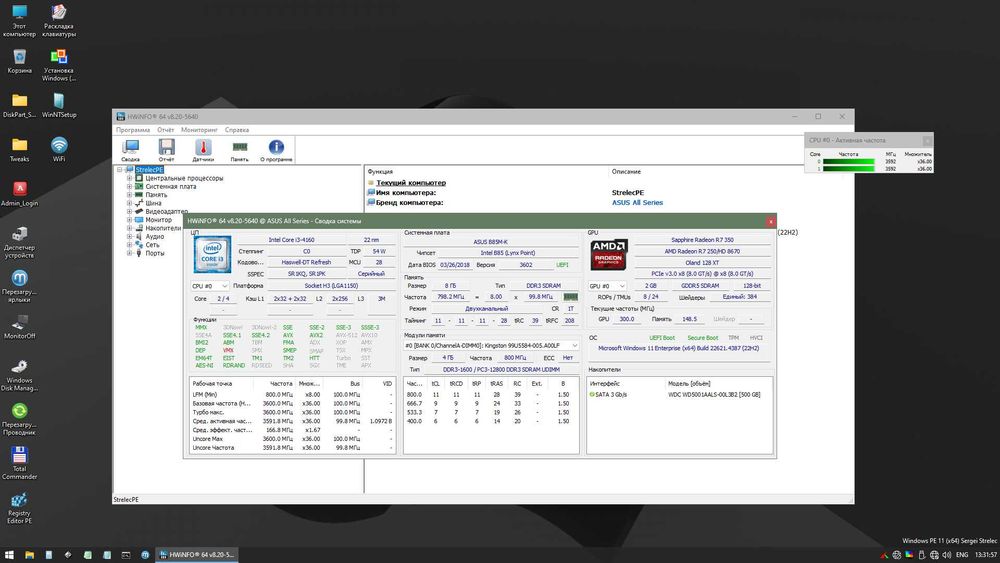Expand the Центральные процессоры tree node
1000x563 pixels.
[129, 178]
